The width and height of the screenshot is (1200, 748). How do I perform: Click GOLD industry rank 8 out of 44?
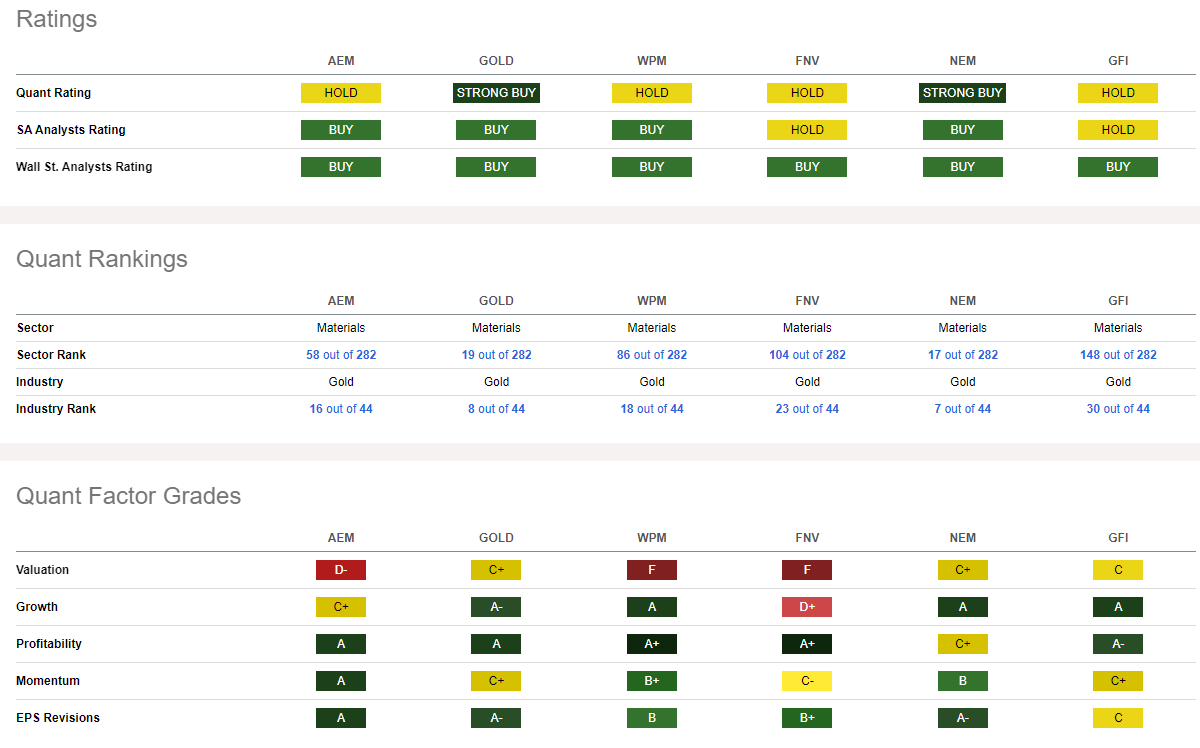tap(496, 409)
